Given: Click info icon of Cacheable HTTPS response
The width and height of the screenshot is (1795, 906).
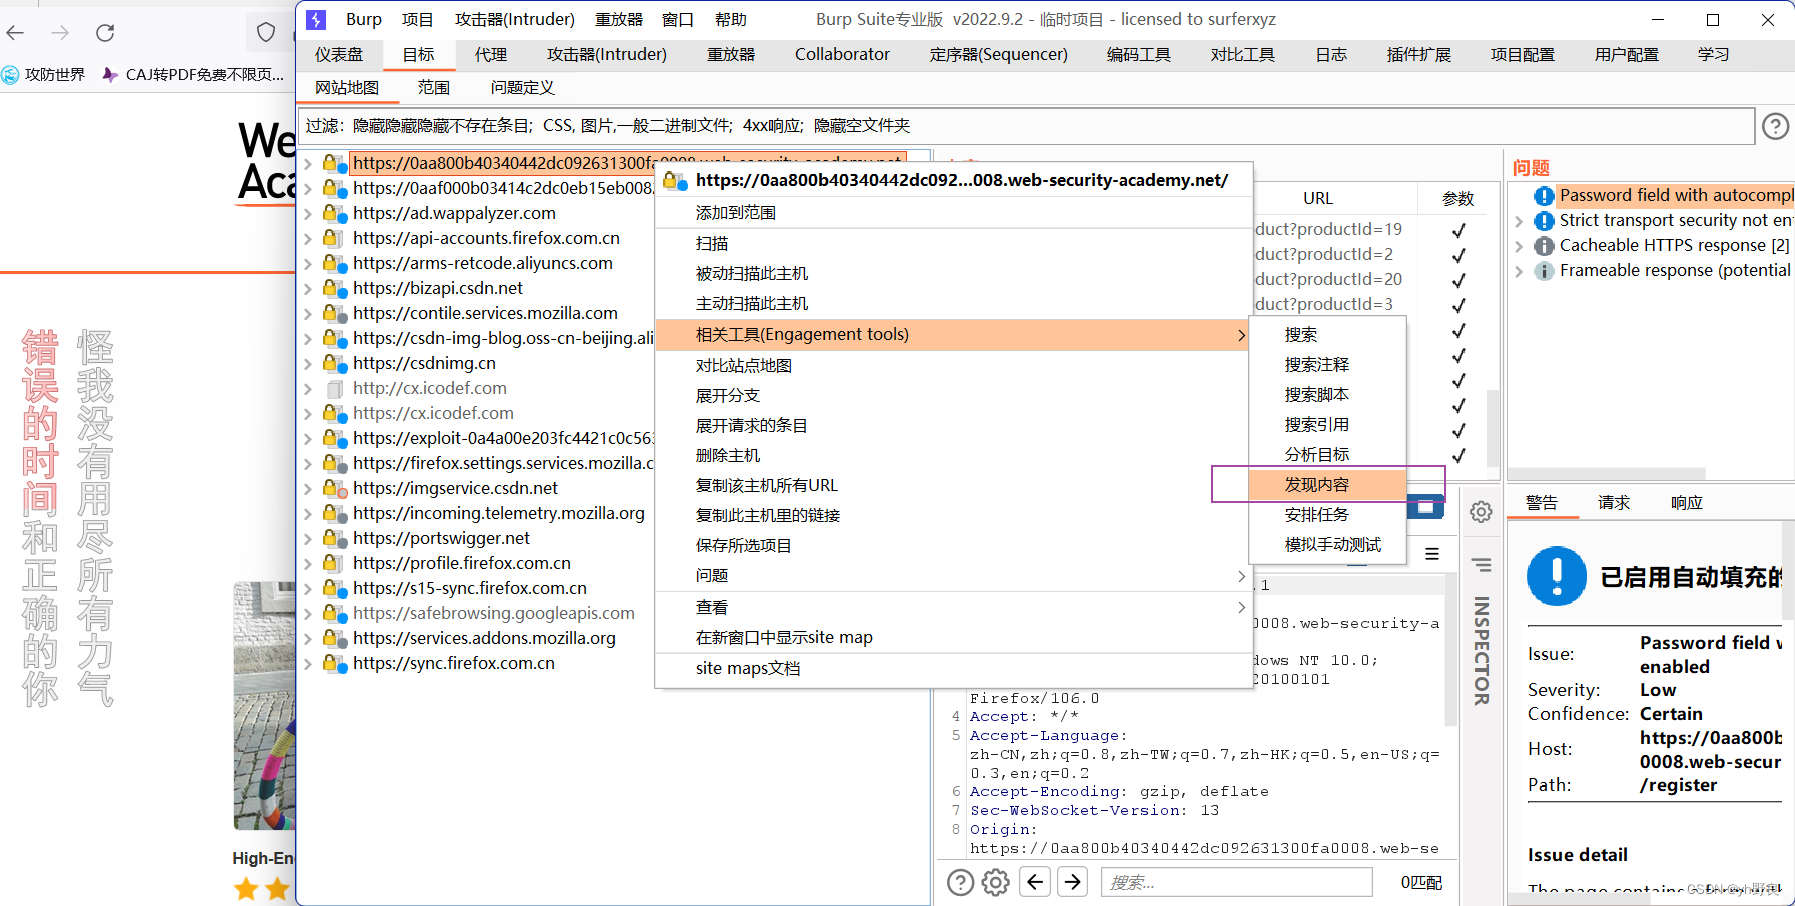Looking at the screenshot, I should (1544, 246).
